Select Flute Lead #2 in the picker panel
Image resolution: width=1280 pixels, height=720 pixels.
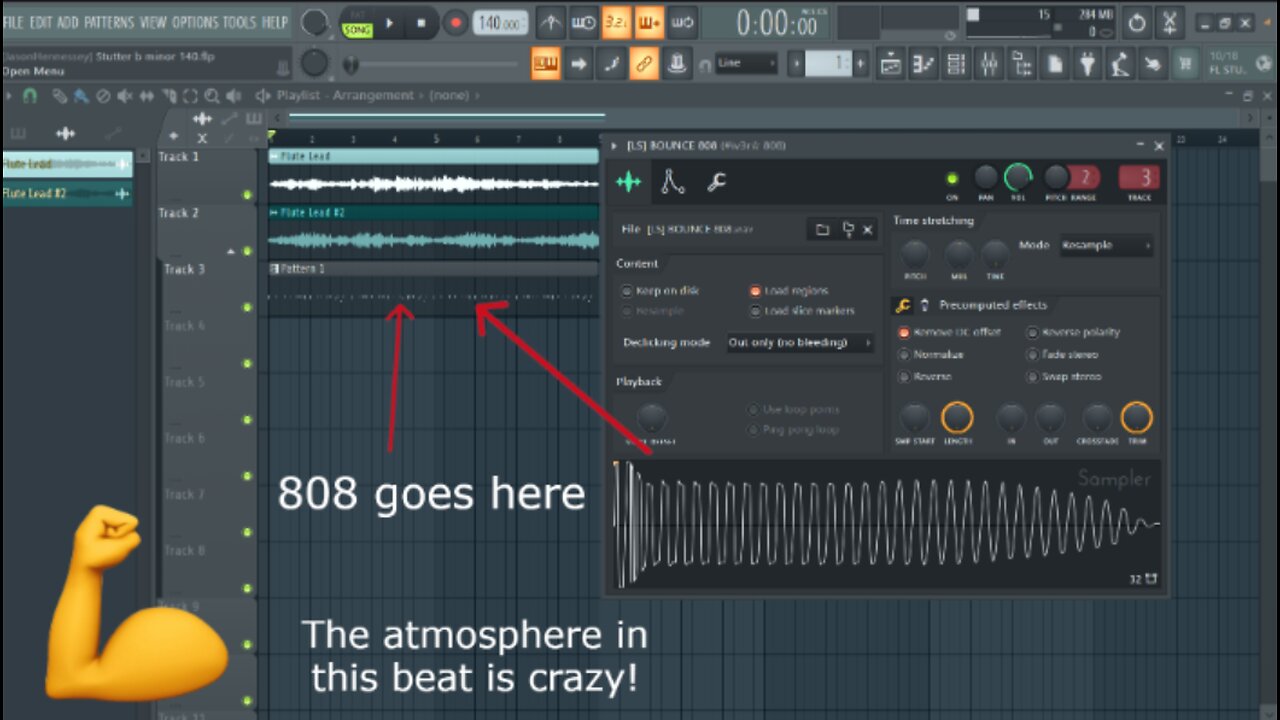pos(67,194)
